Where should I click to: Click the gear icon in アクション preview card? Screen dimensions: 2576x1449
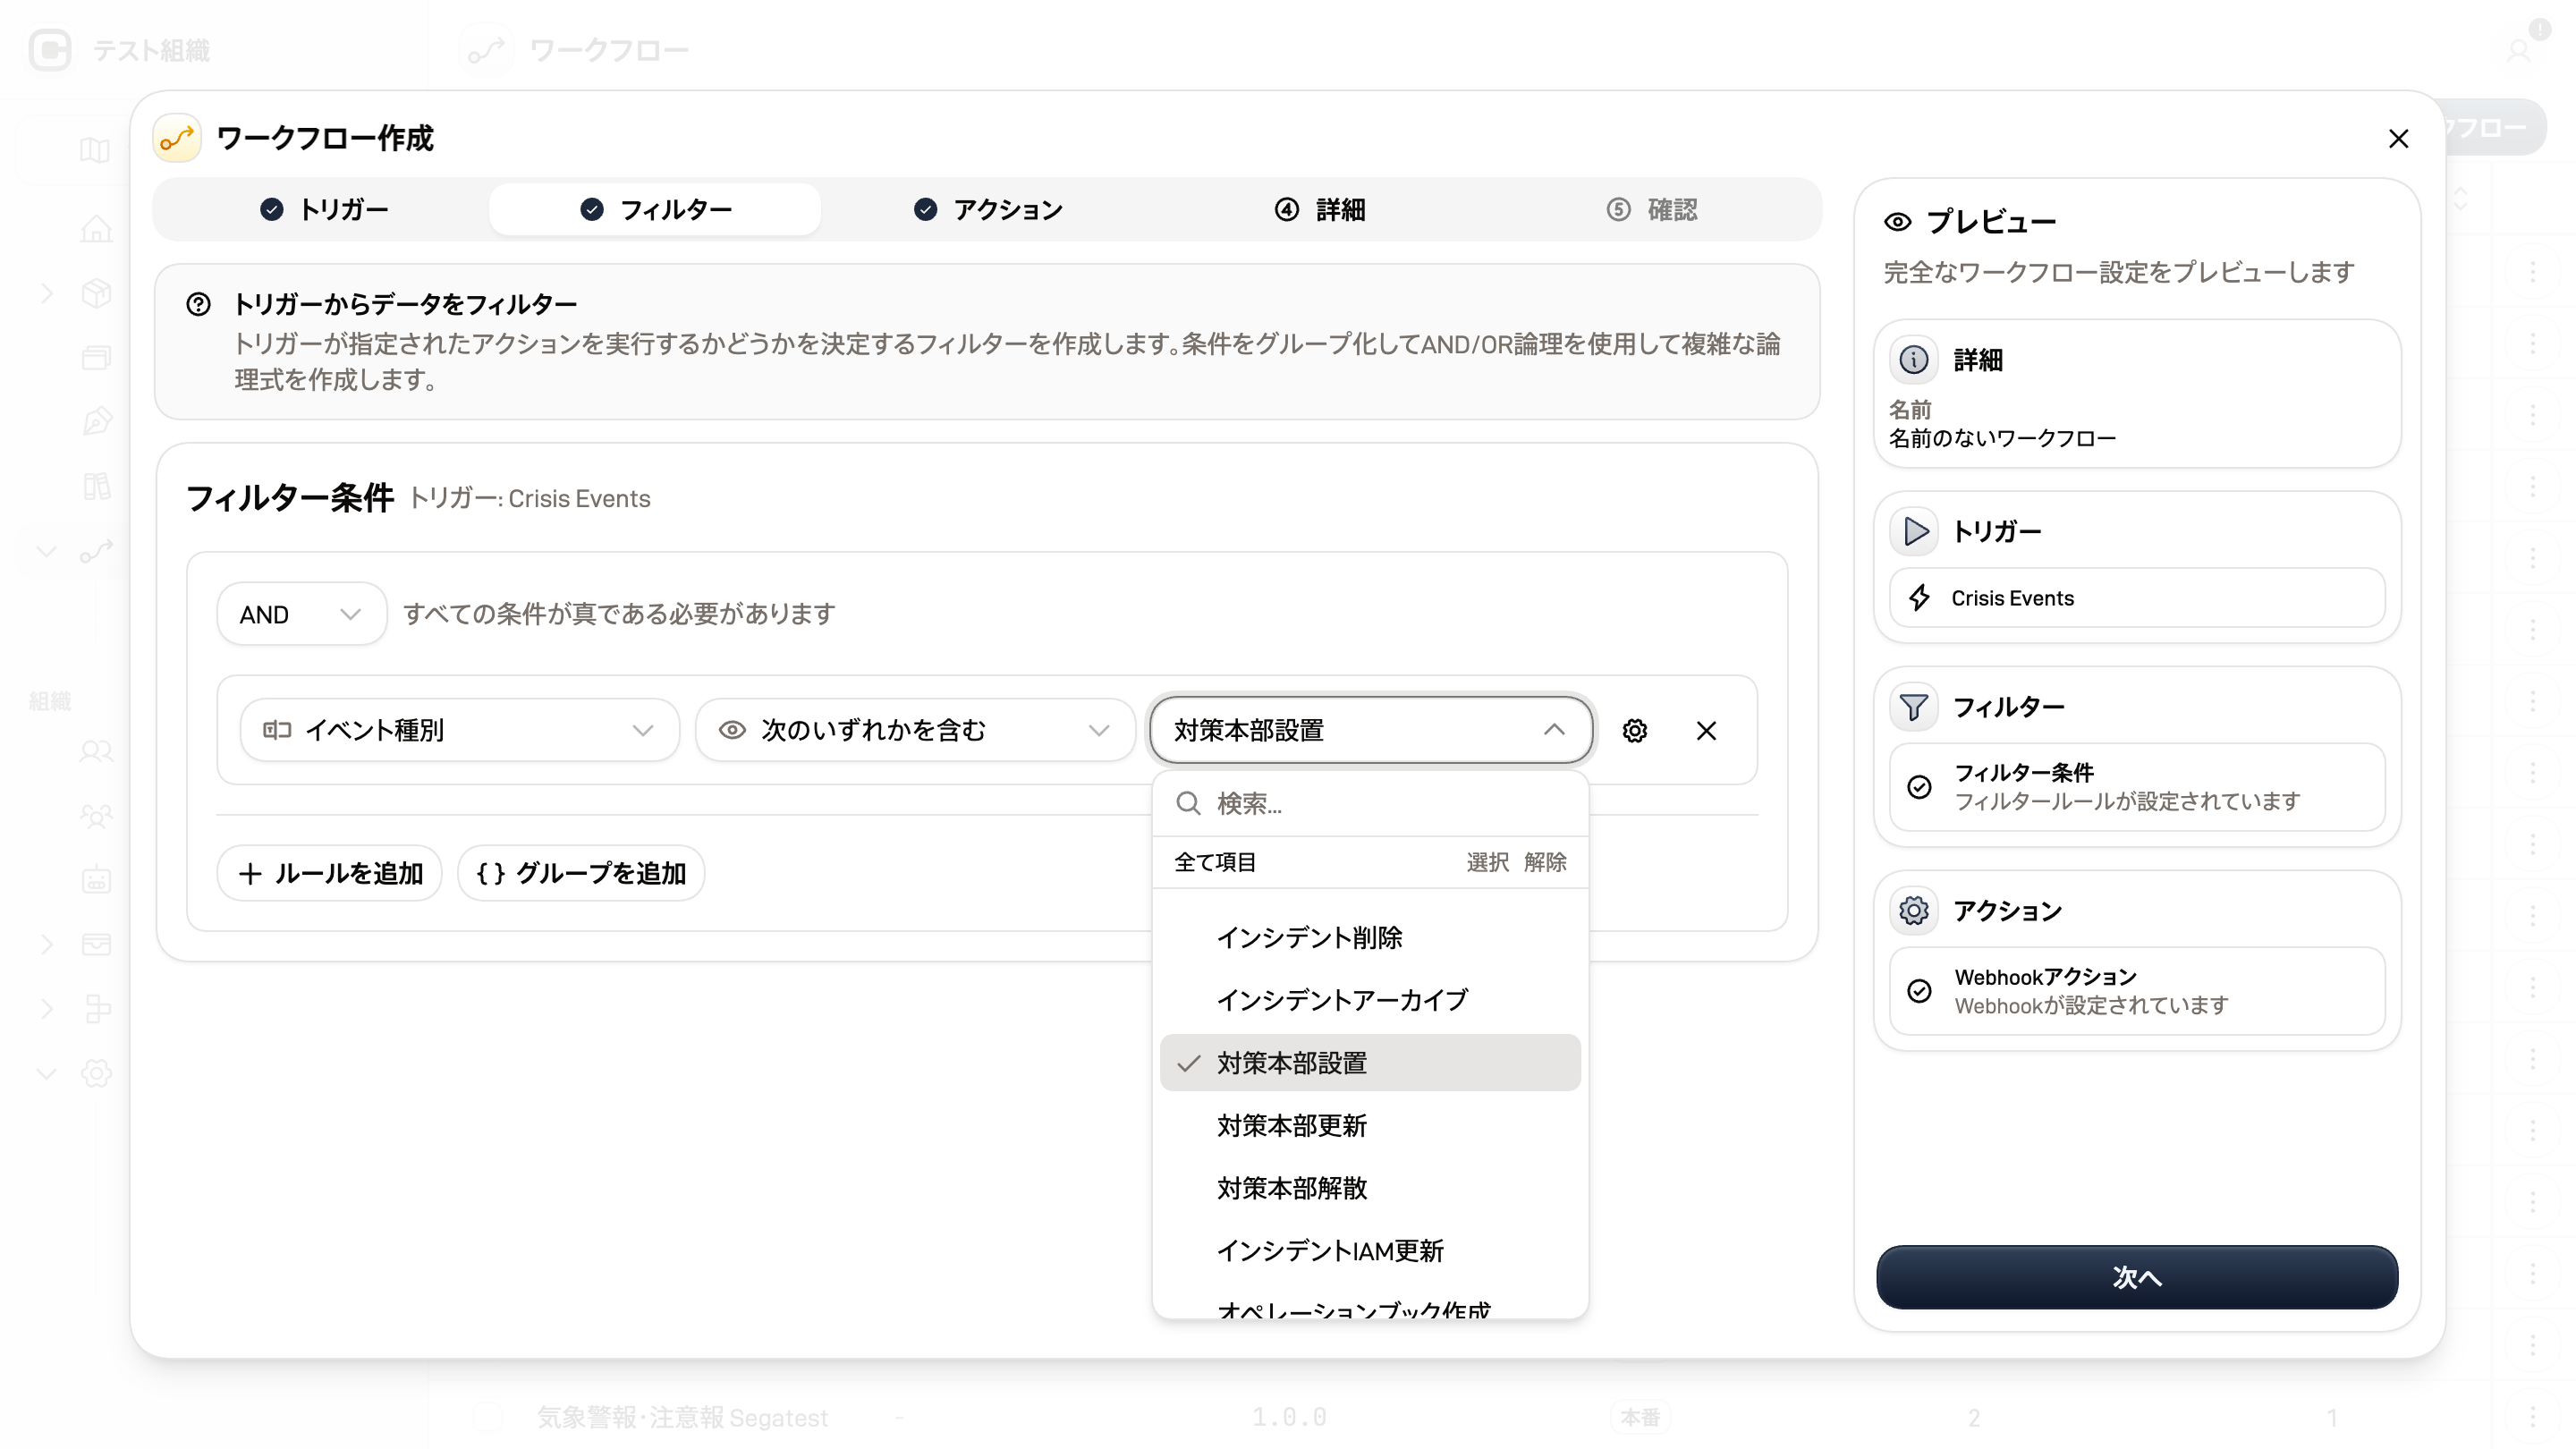[x=1913, y=911]
